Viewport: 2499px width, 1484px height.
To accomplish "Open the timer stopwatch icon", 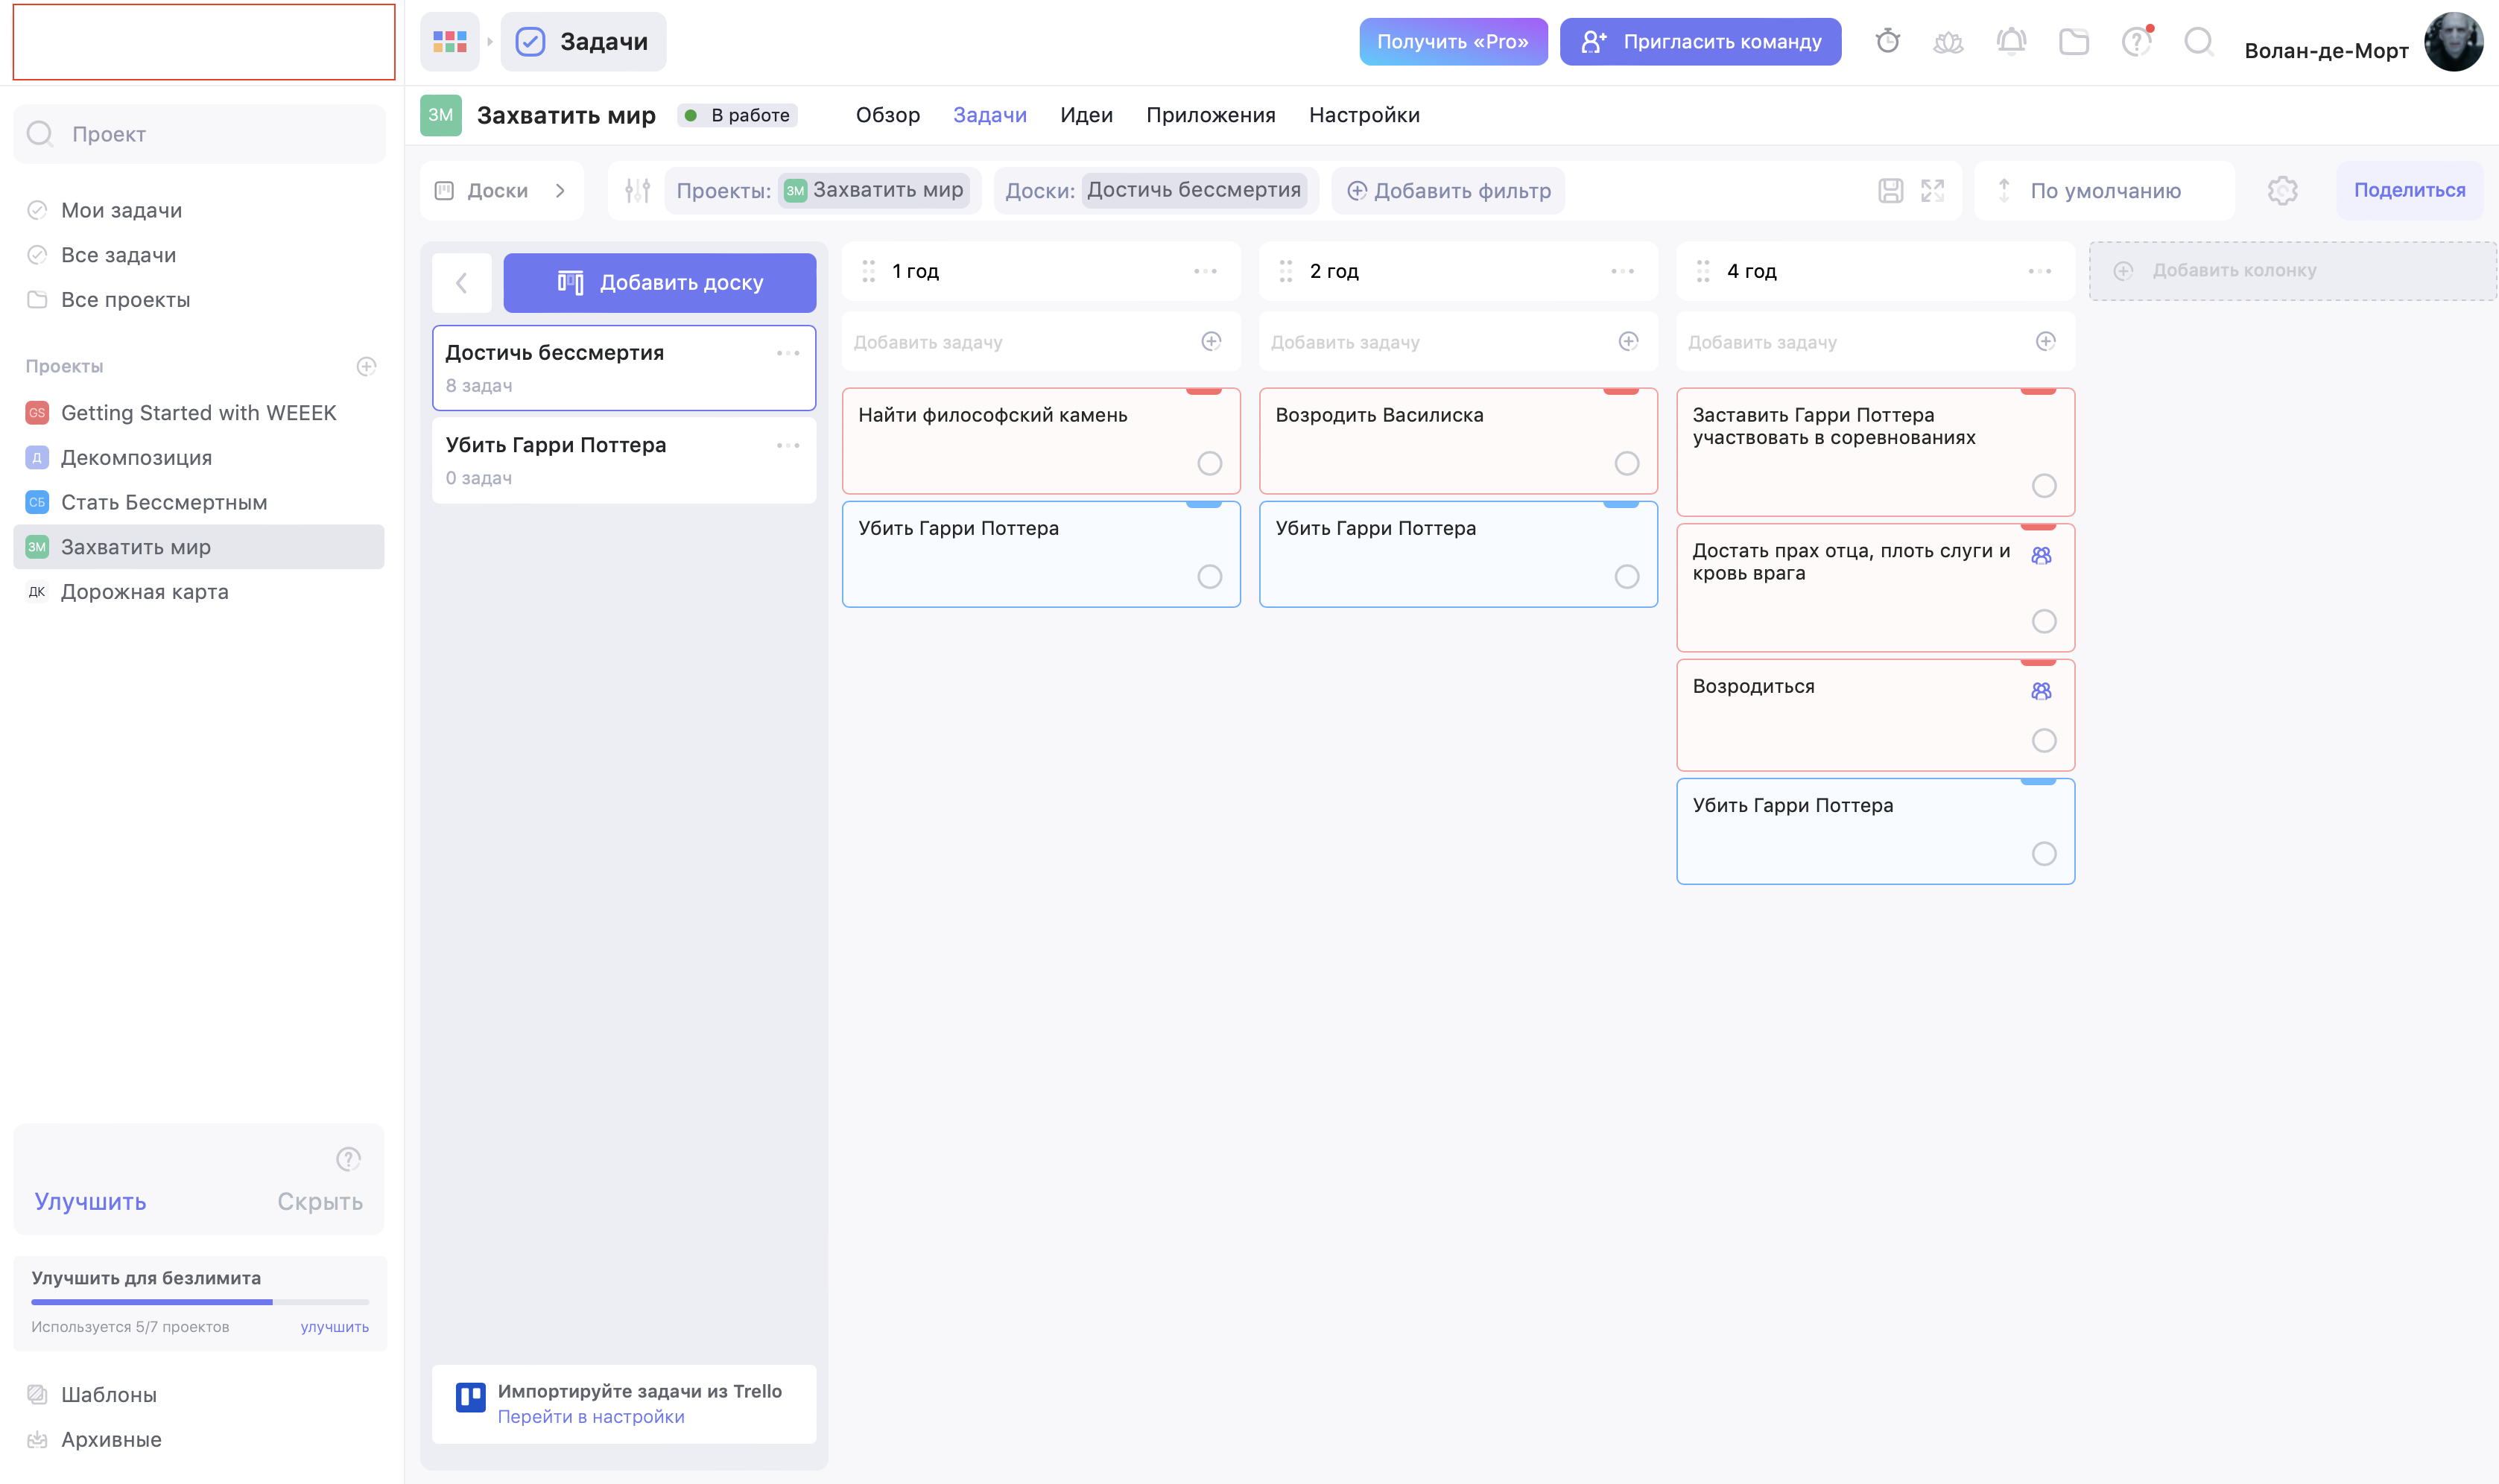I will [1887, 41].
